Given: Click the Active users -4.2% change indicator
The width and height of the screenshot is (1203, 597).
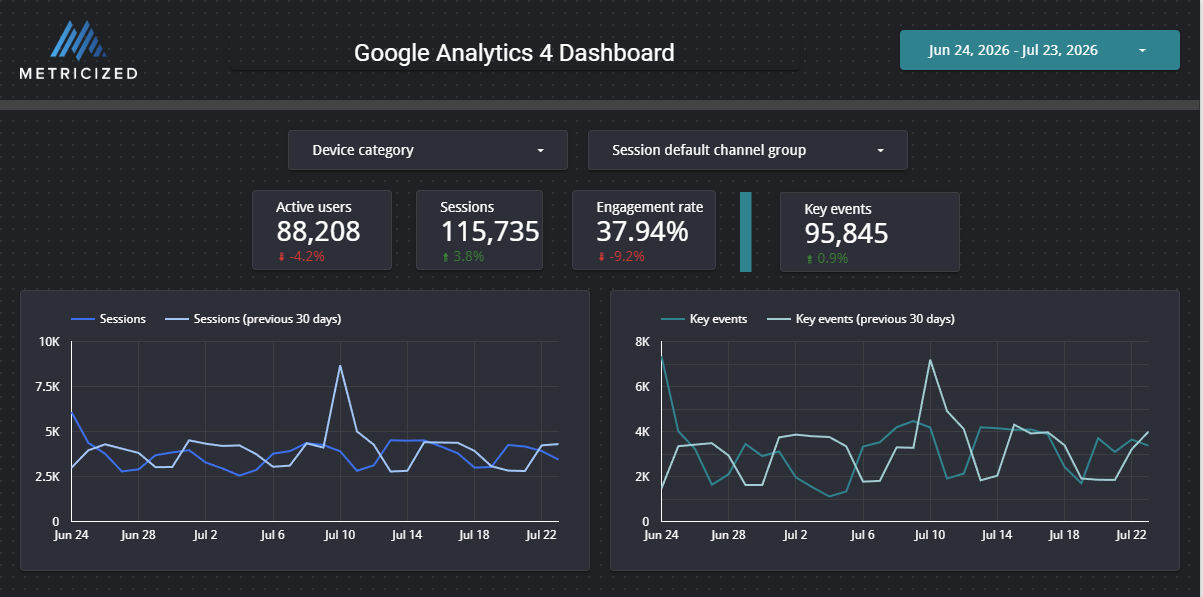Looking at the screenshot, I should (x=301, y=256).
